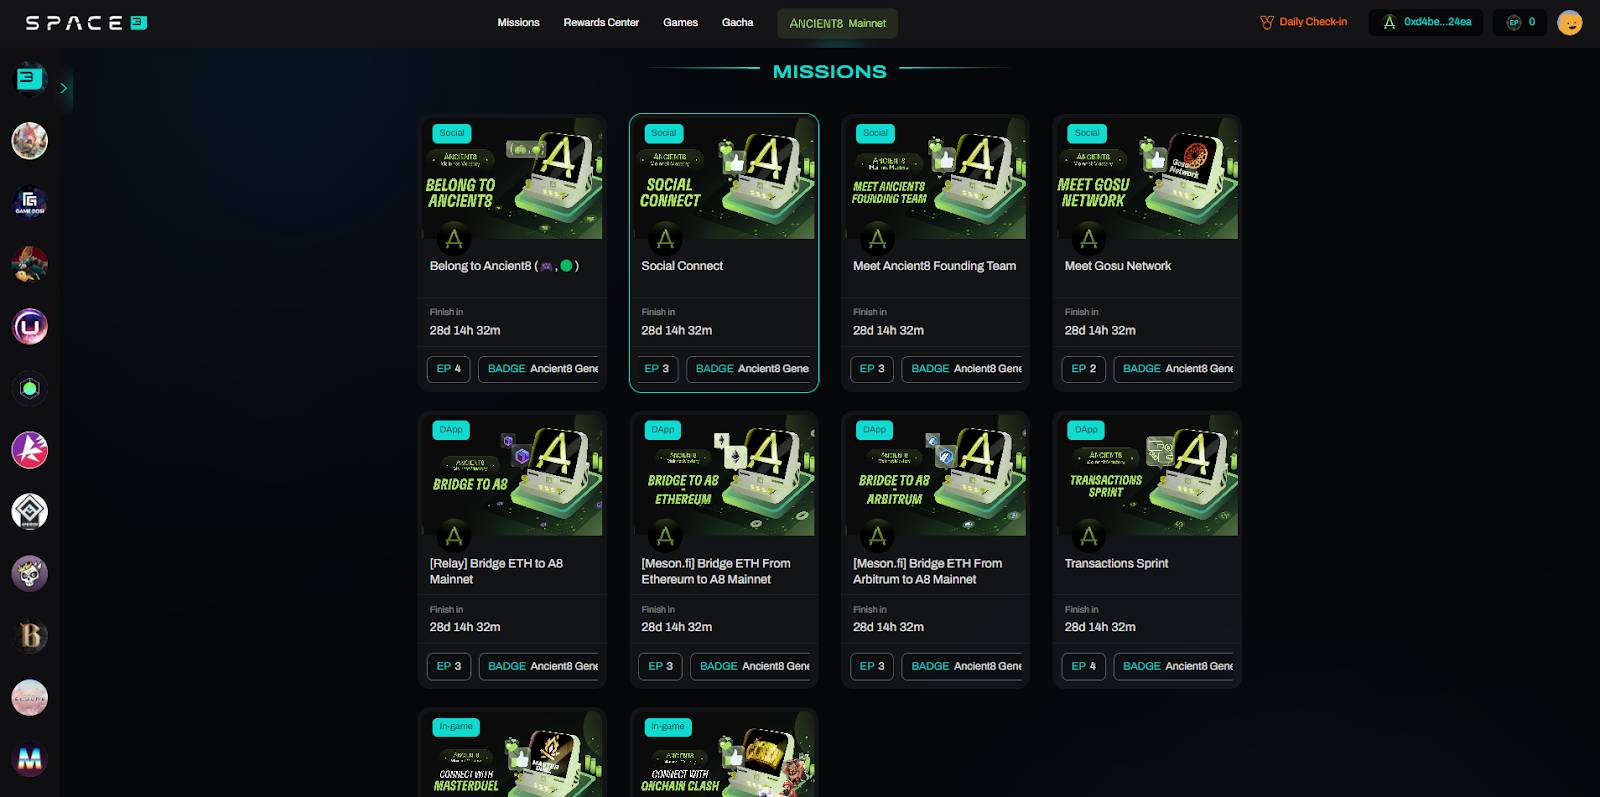Open the pink star sidebar community
This screenshot has width=1600, height=797.
coord(30,450)
